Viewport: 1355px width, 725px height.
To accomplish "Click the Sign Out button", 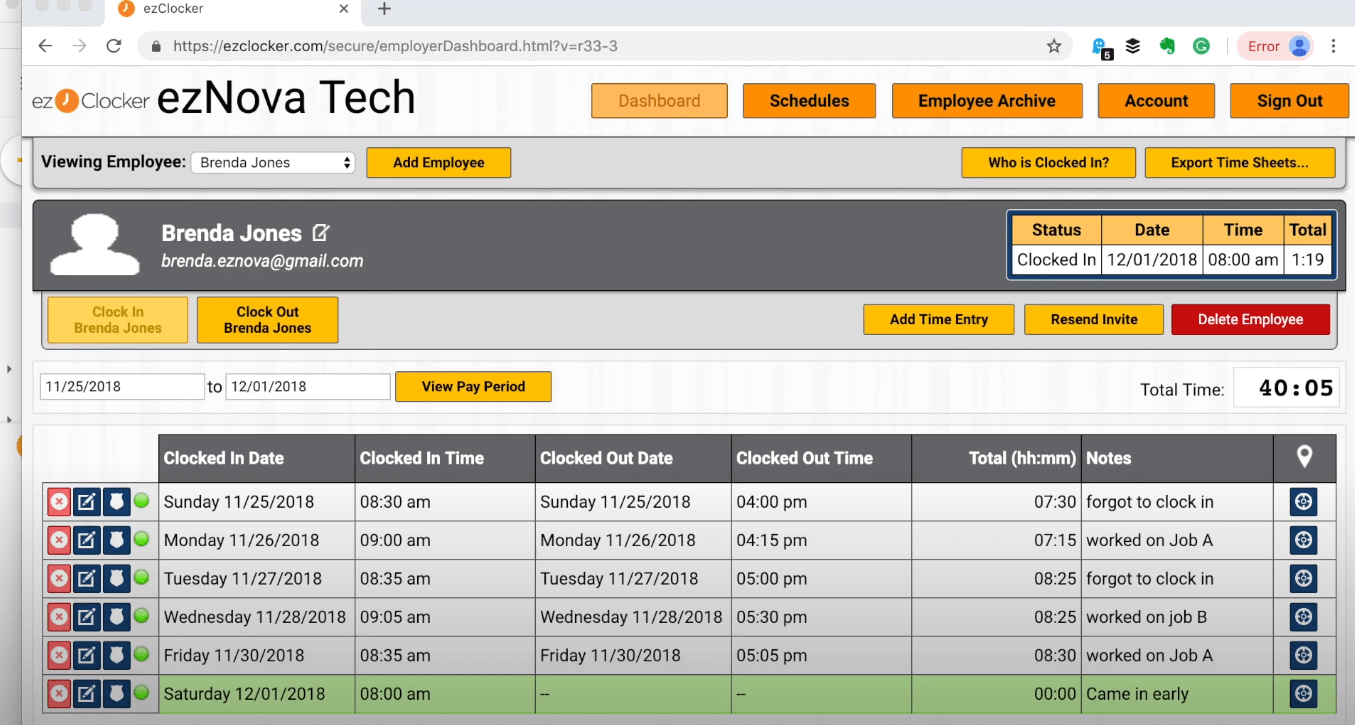I will point(1289,100).
